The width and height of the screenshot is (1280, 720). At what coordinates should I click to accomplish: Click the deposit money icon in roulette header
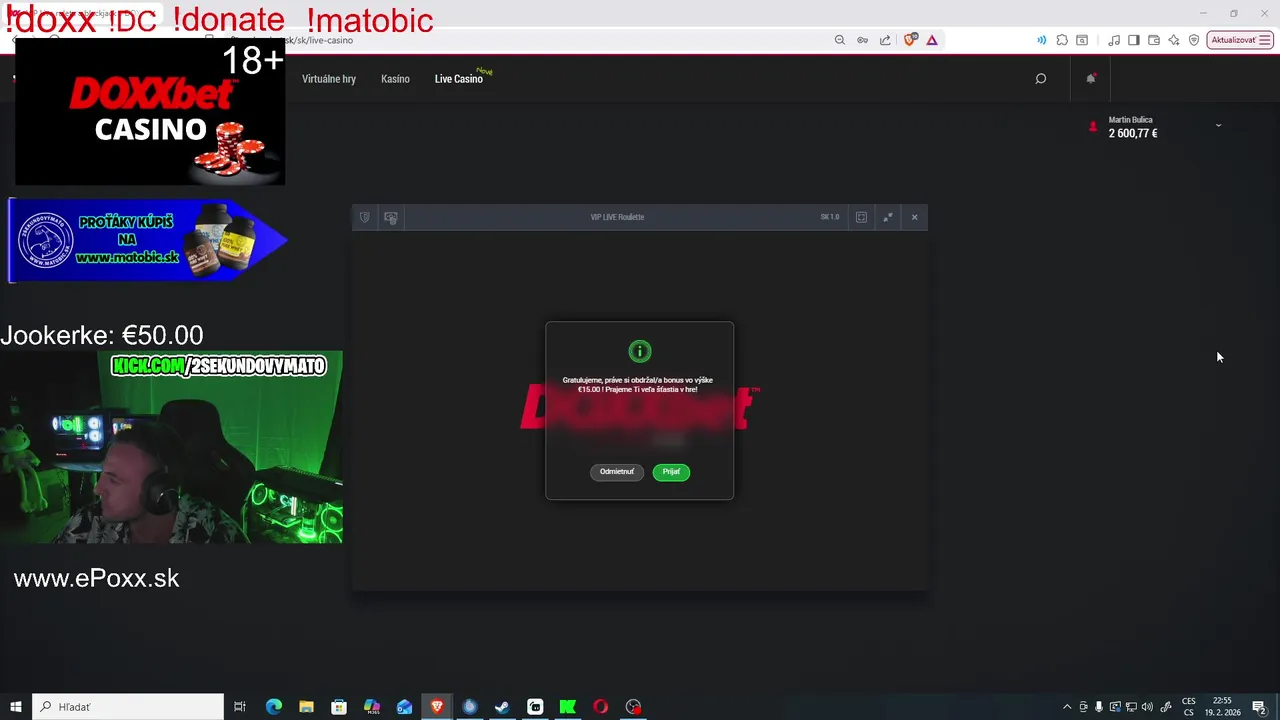391,217
